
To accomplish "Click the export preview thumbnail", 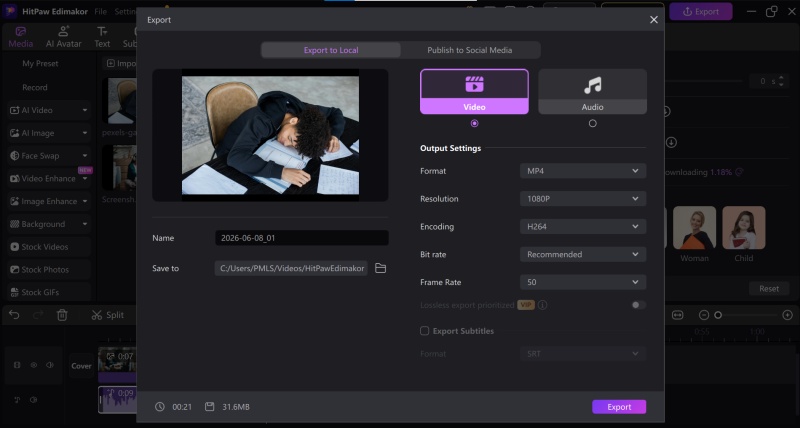I will (x=270, y=135).
